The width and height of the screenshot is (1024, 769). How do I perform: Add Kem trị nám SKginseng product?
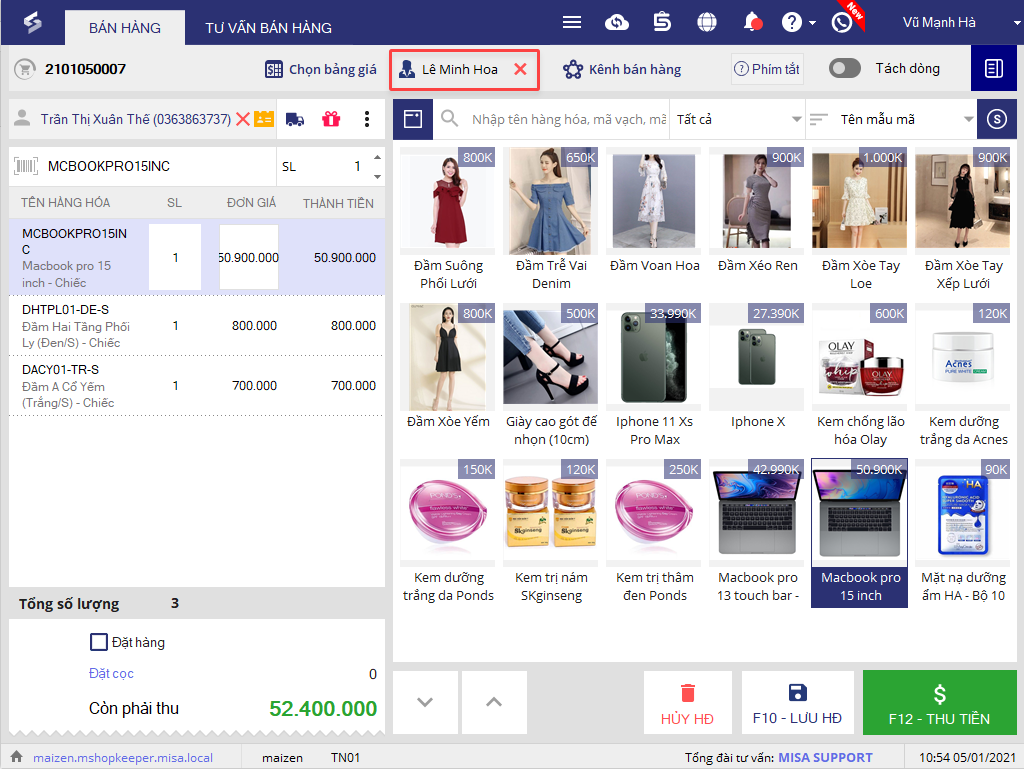[x=551, y=532]
